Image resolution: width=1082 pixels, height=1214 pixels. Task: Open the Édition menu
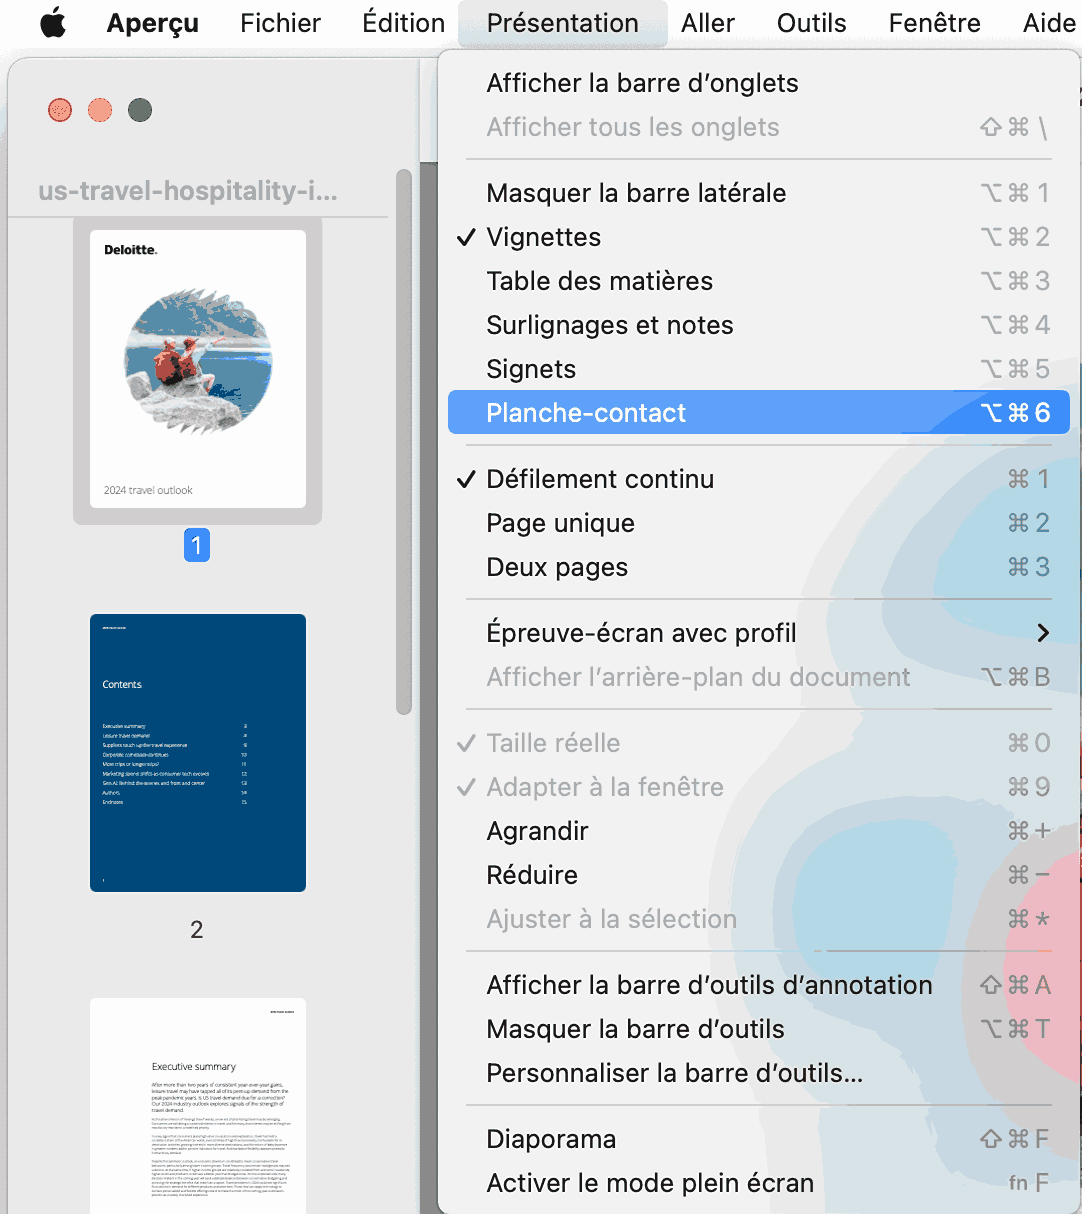pyautogui.click(x=404, y=23)
